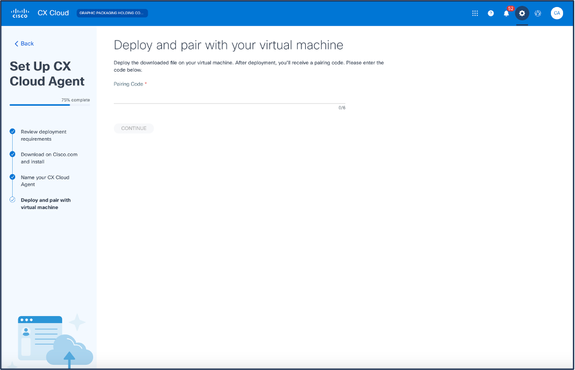Open the notifications bell icon
This screenshot has height=370, width=575.
pyautogui.click(x=506, y=13)
